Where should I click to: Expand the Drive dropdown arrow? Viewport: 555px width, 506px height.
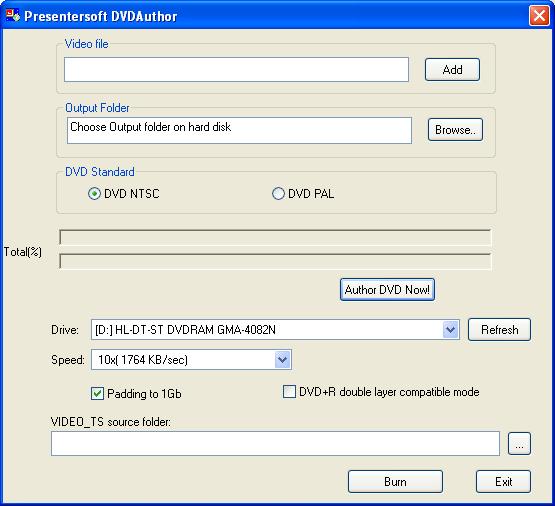pyautogui.click(x=450, y=330)
